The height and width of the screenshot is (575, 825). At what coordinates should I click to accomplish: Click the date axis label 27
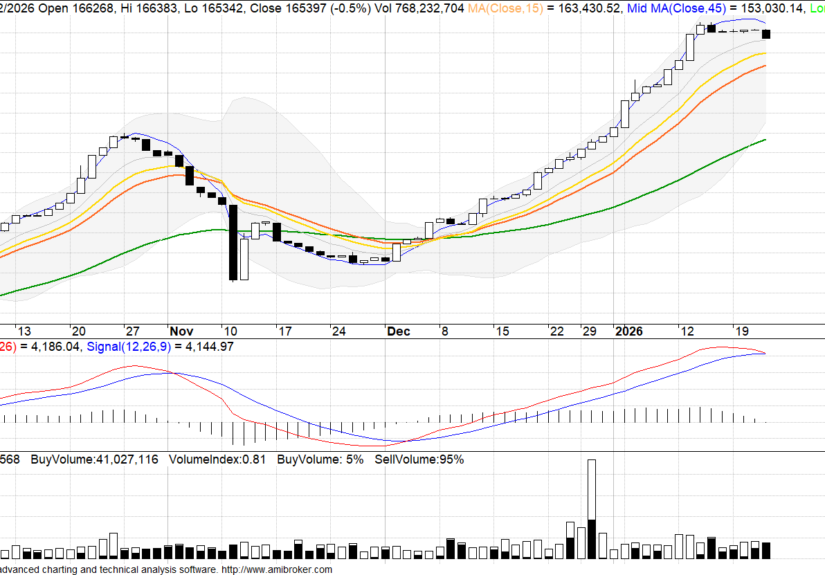coord(131,331)
